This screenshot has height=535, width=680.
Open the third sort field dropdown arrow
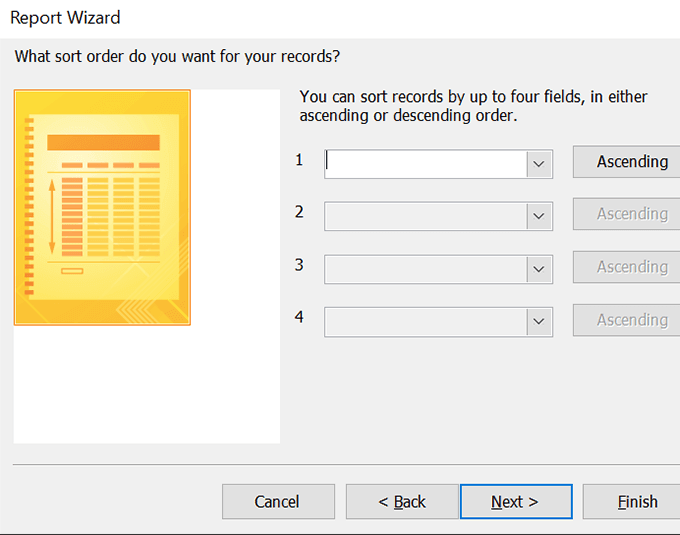tap(539, 269)
